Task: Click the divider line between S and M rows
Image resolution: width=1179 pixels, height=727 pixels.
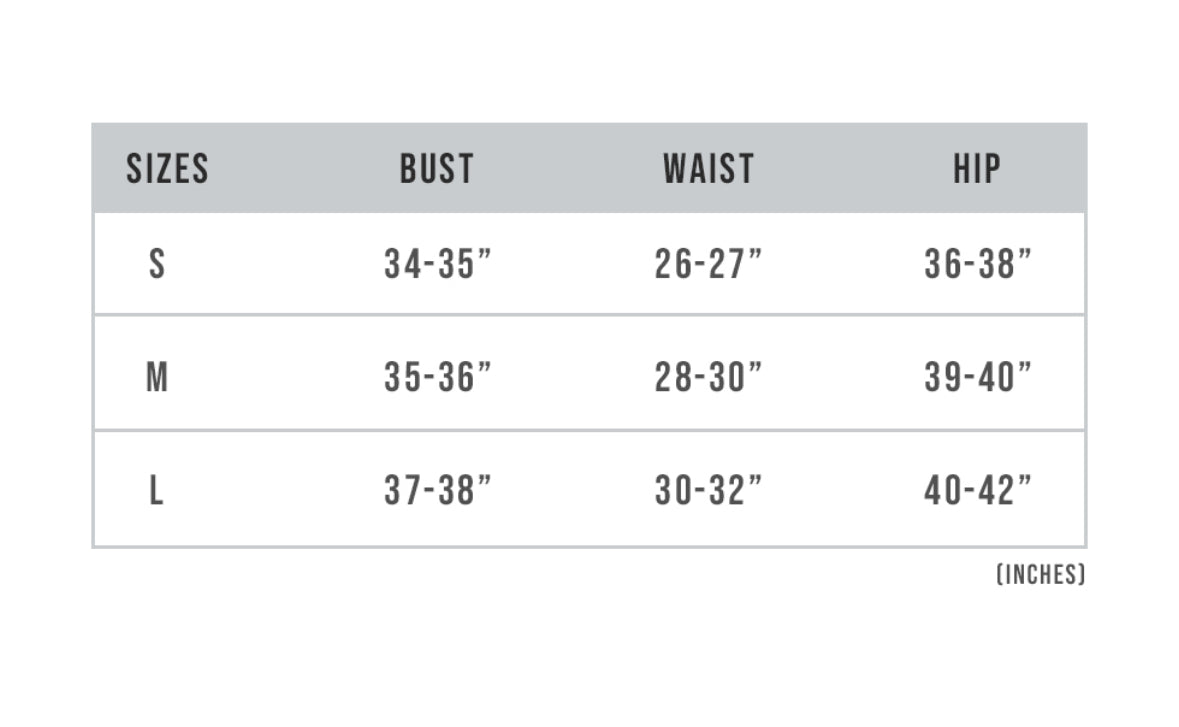Action: click(x=589, y=315)
